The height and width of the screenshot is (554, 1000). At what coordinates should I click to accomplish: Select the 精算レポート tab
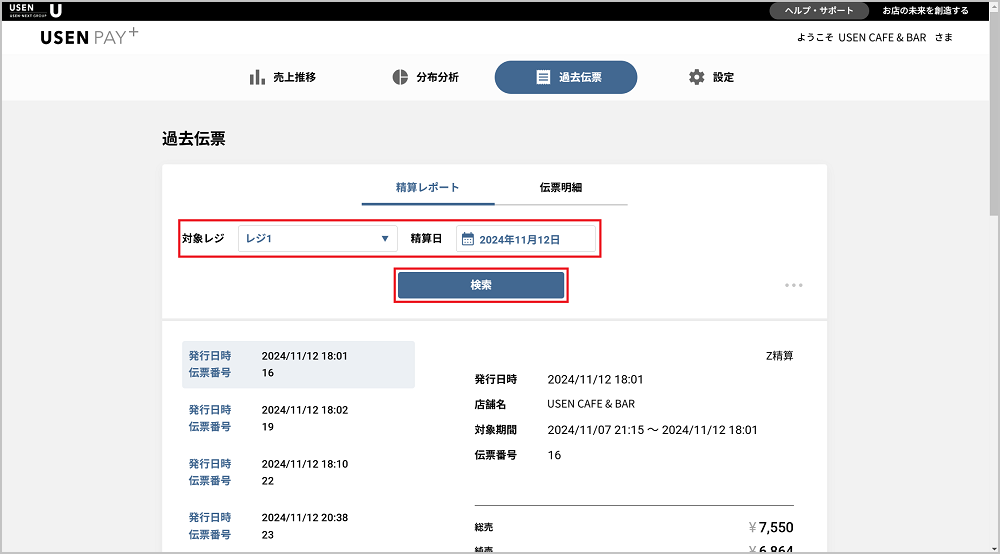pyautogui.click(x=428, y=187)
